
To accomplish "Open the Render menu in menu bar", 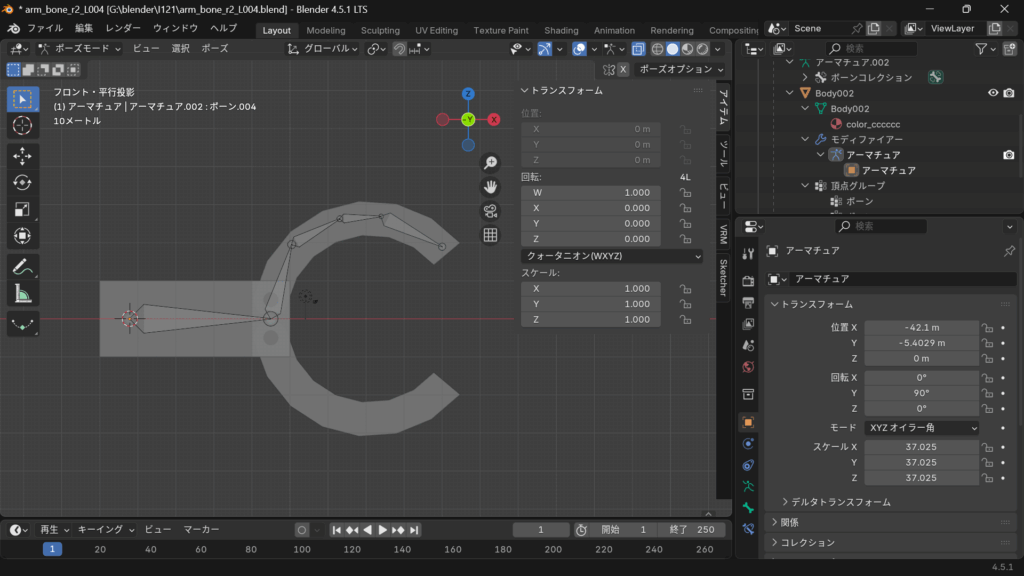I will [122, 28].
